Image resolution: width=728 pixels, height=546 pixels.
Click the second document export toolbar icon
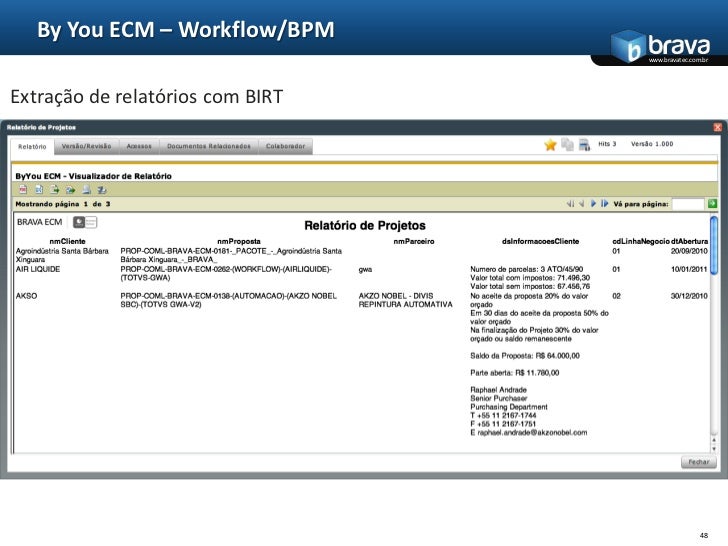tap(39, 189)
